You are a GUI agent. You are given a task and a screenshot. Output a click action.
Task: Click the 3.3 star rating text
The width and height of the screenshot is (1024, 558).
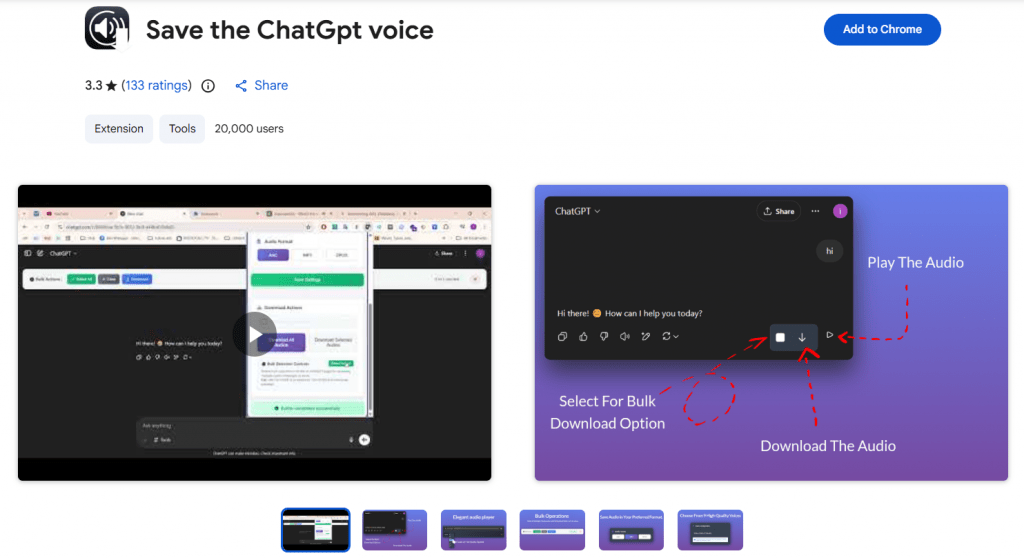point(101,86)
